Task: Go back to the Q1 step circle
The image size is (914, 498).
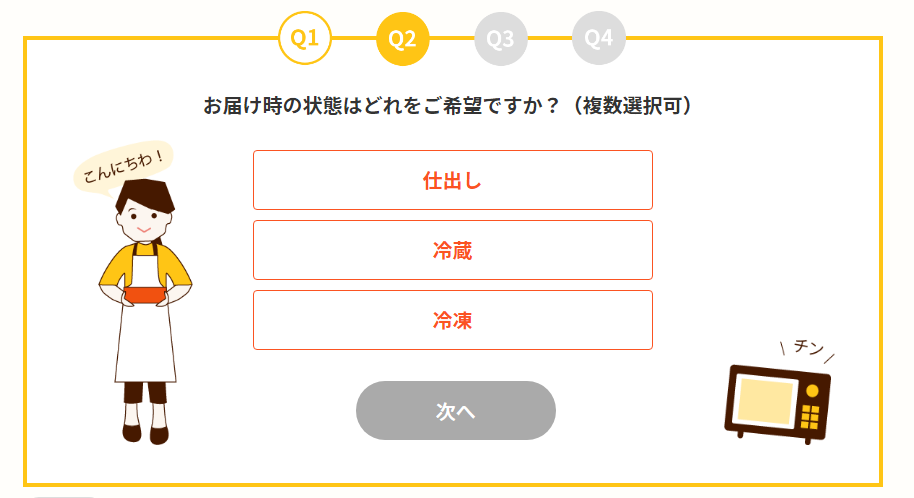Action: point(305,38)
